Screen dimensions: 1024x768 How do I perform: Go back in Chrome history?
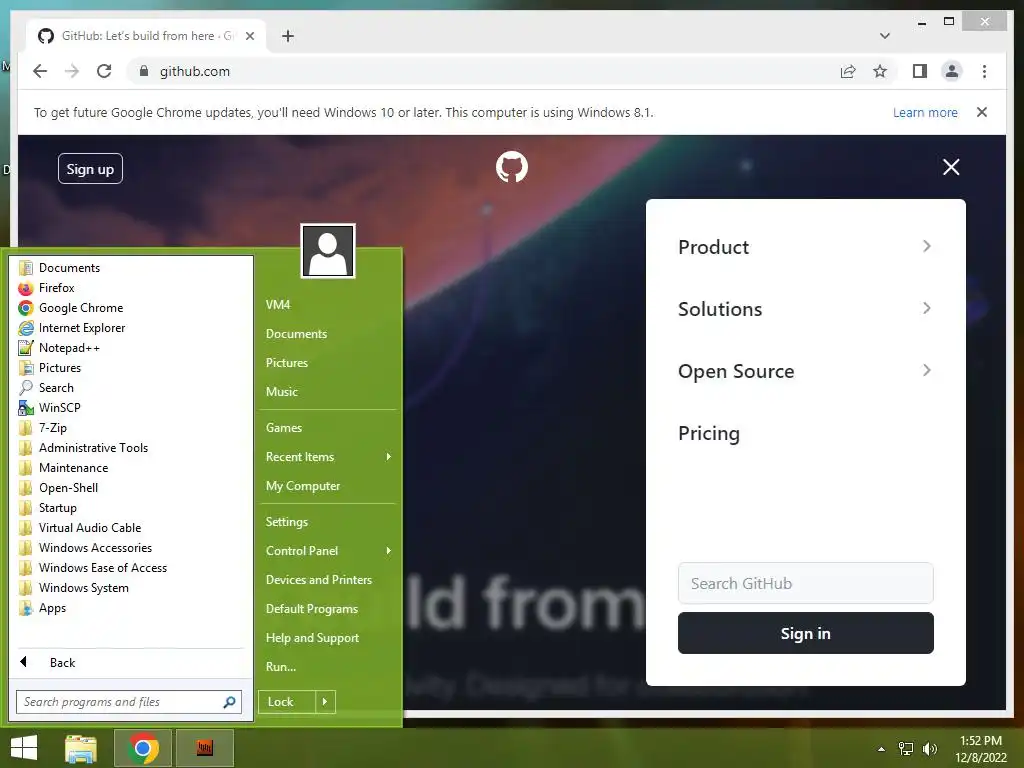tap(40, 71)
